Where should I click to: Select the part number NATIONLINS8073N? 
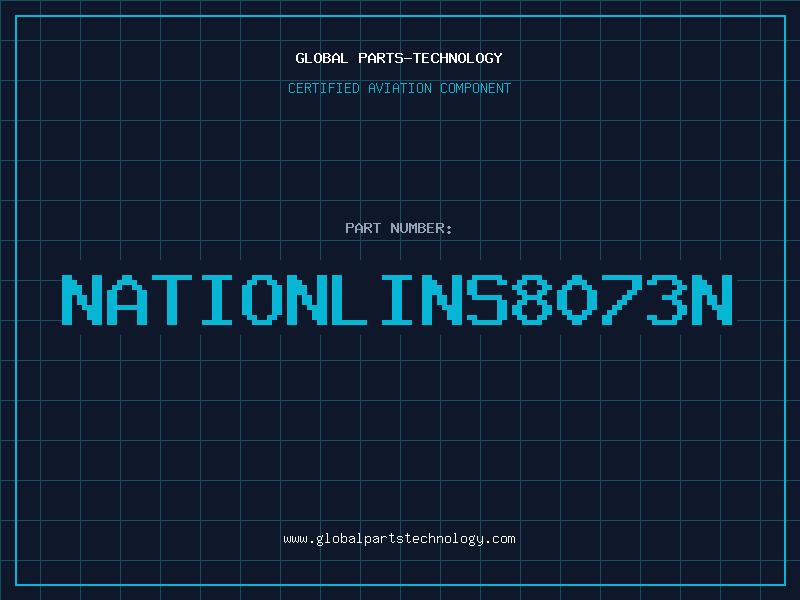[x=397, y=300]
